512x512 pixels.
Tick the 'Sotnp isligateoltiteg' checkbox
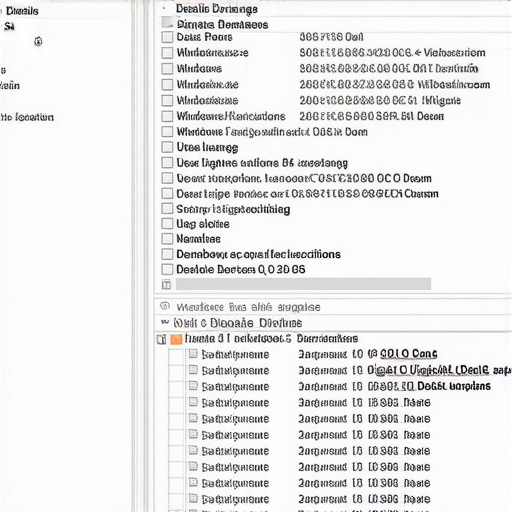[167, 209]
